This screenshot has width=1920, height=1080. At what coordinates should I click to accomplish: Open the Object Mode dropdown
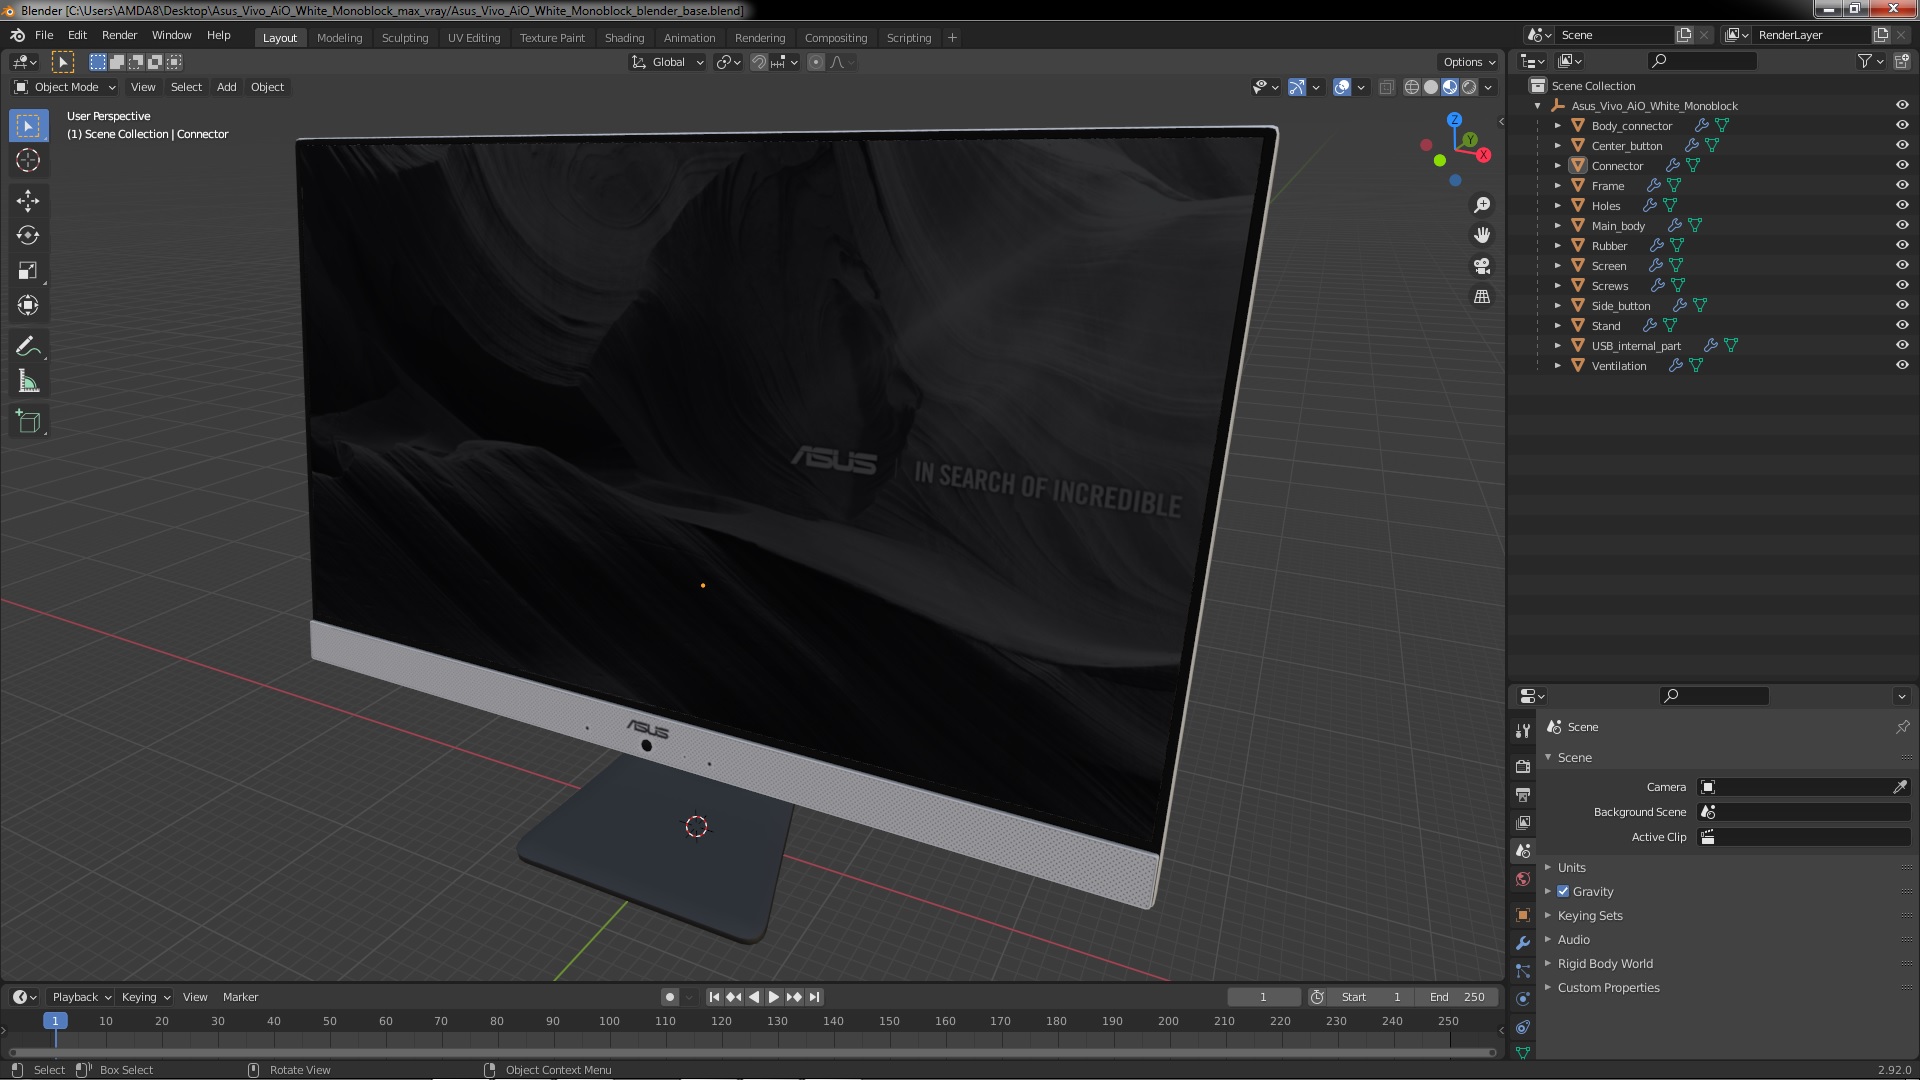coord(65,88)
